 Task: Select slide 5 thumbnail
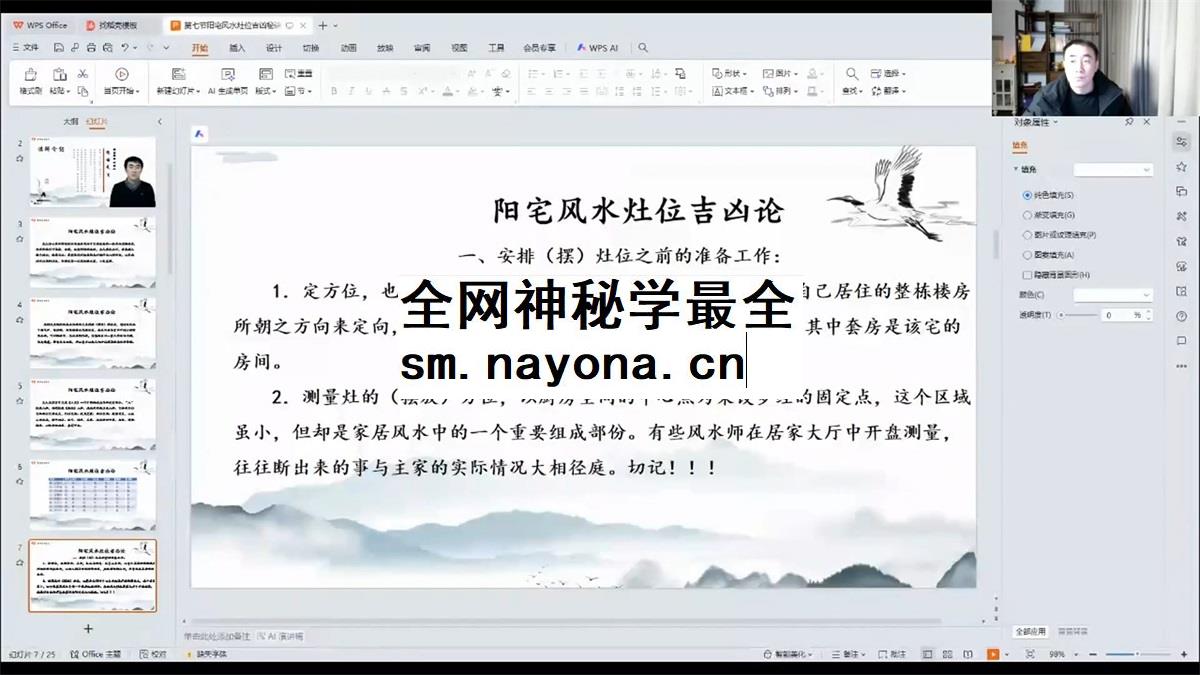coord(92,414)
